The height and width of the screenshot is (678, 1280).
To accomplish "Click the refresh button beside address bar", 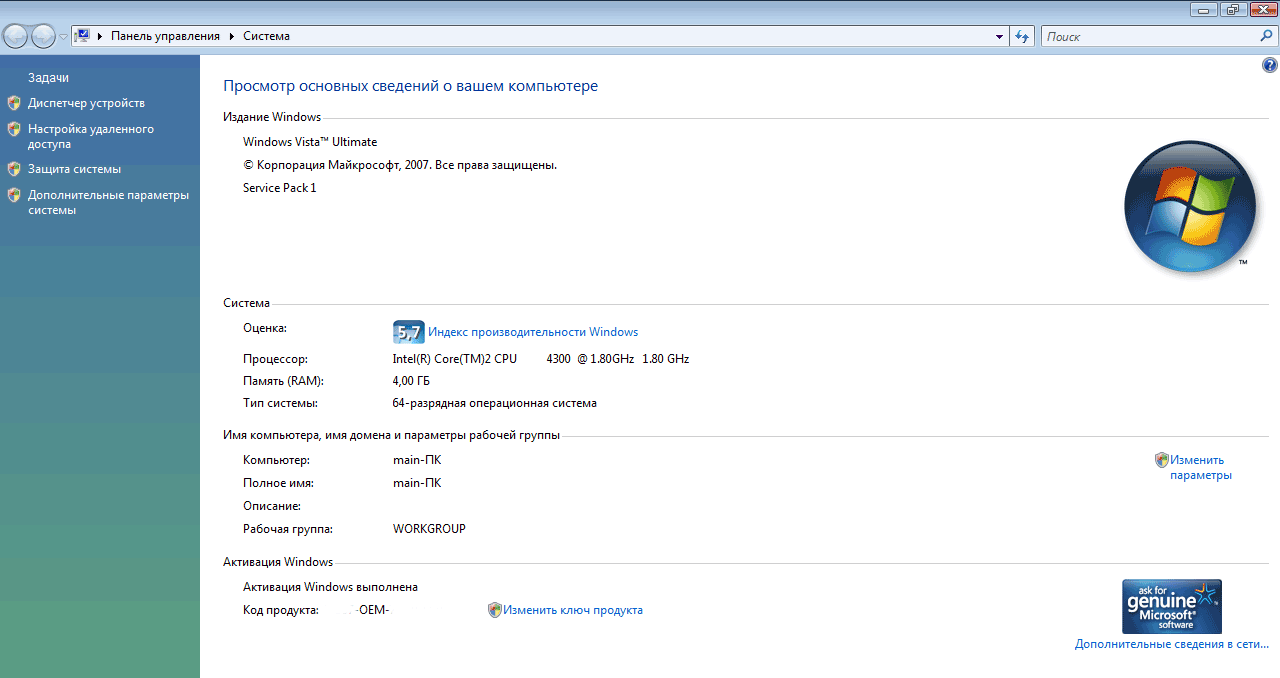I will [x=1022, y=36].
